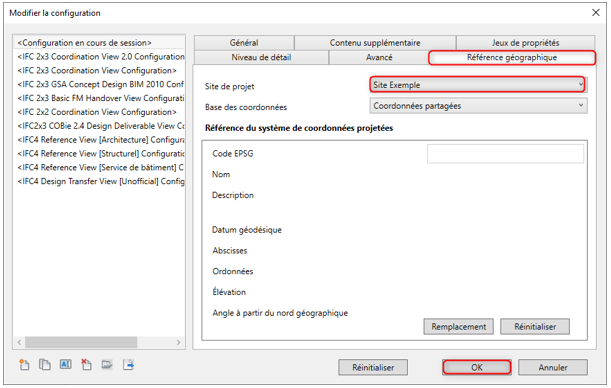The height and width of the screenshot is (388, 611).
Task: Select IFC2x3 COBie 2.4 Design Deliverable View
Action: (x=99, y=126)
